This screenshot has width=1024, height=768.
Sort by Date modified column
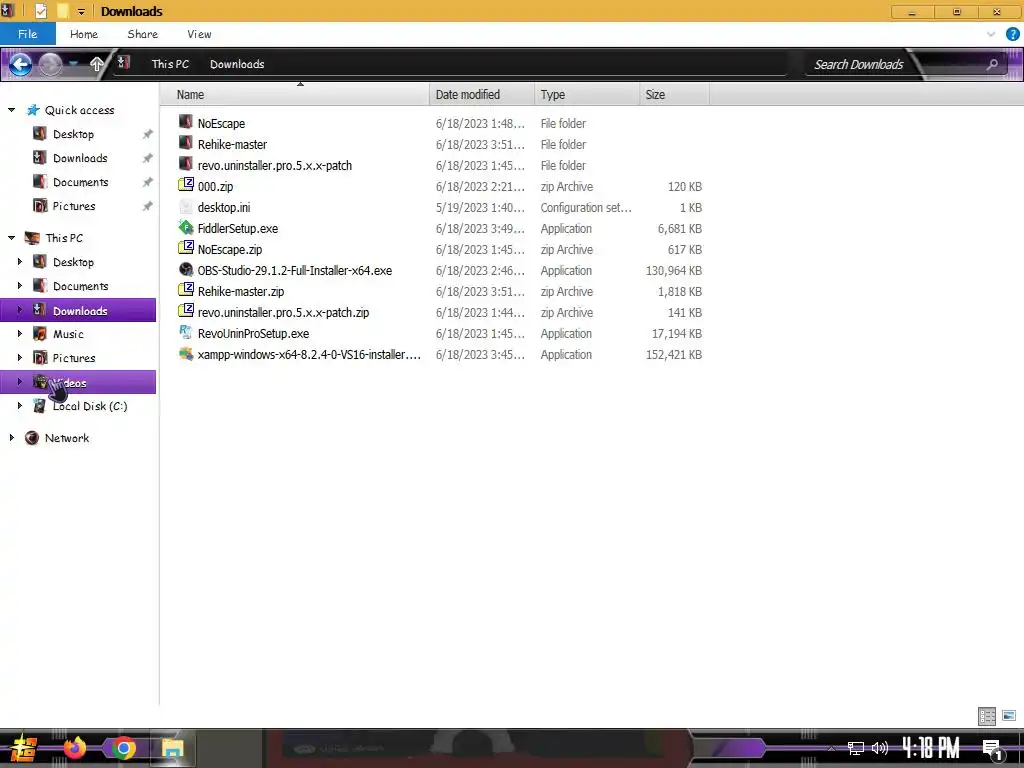tap(482, 95)
